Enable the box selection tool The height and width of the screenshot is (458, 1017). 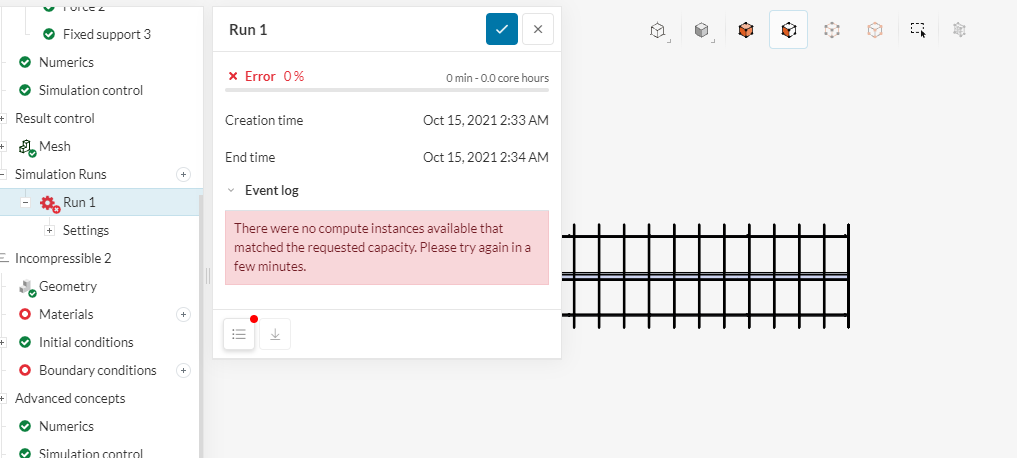pos(918,31)
